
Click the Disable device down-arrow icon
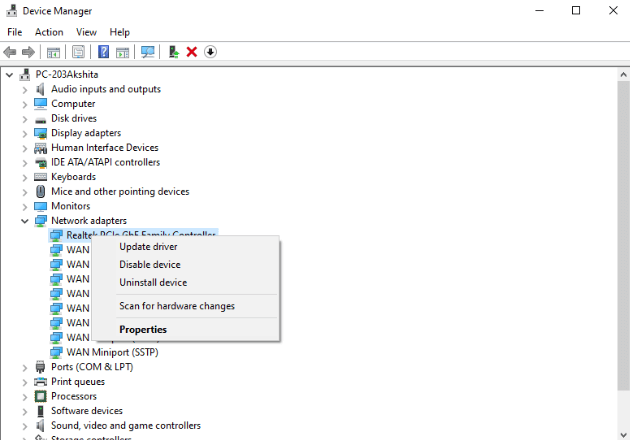[x=210, y=52]
